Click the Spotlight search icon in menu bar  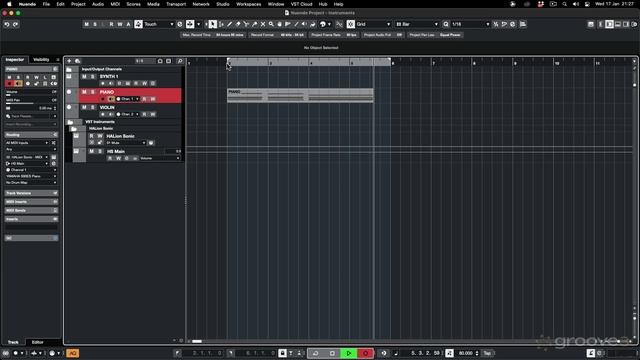[564, 4]
